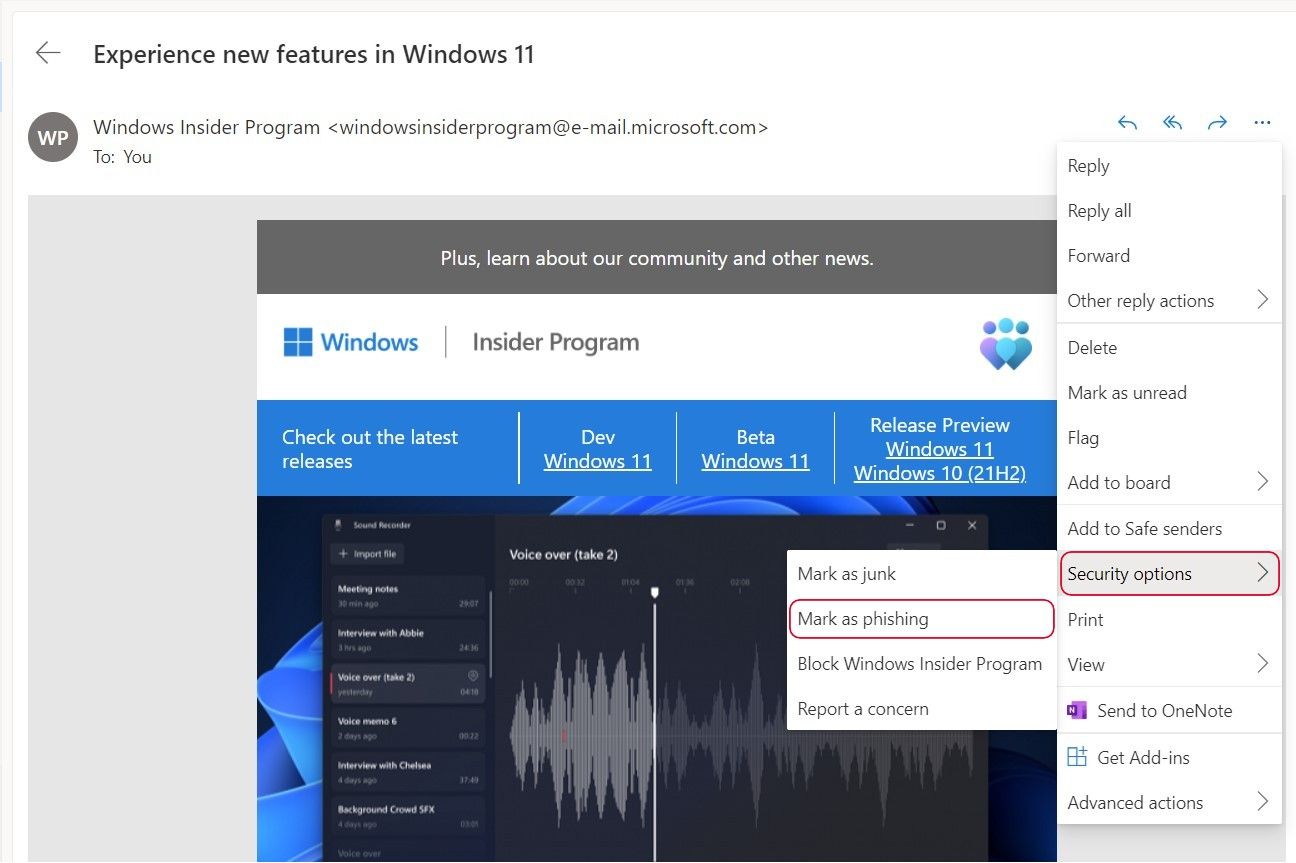Expand Other reply actions submenu

click(1169, 301)
